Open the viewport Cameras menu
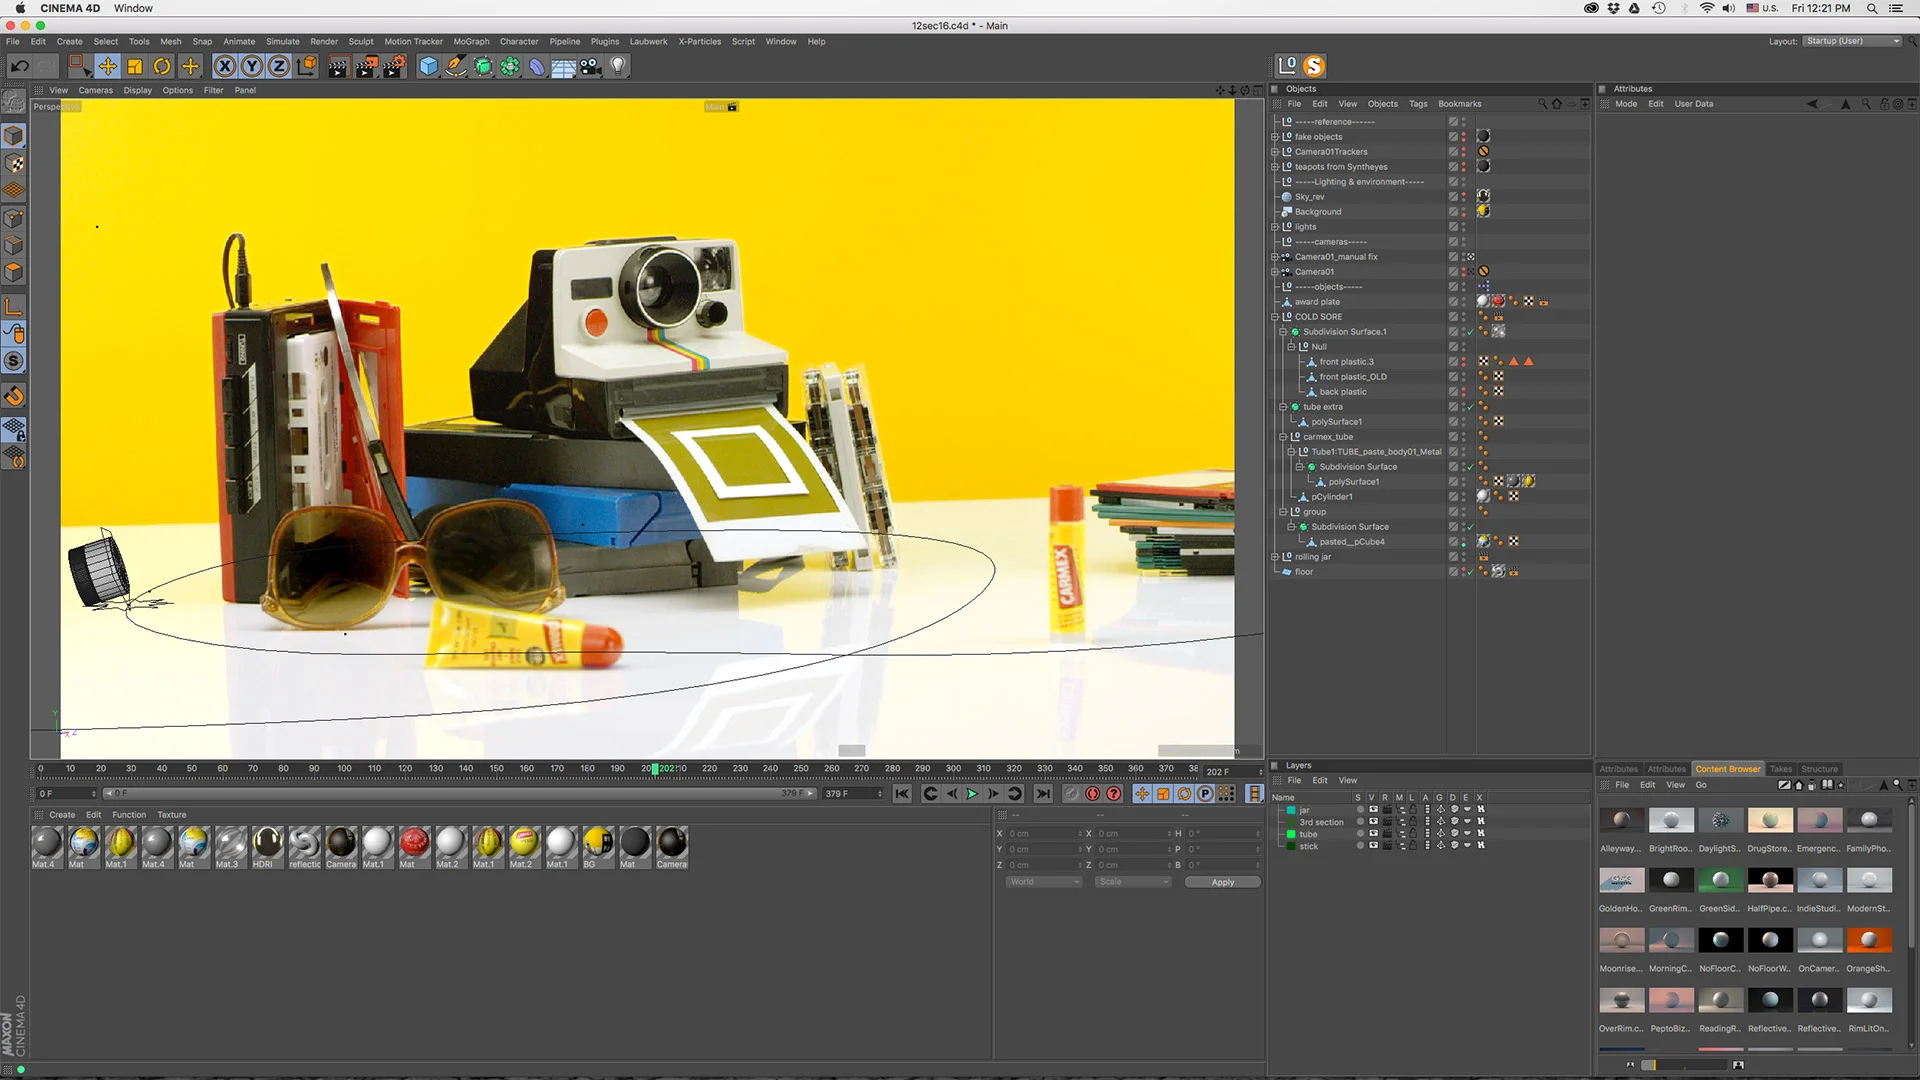 coord(96,90)
